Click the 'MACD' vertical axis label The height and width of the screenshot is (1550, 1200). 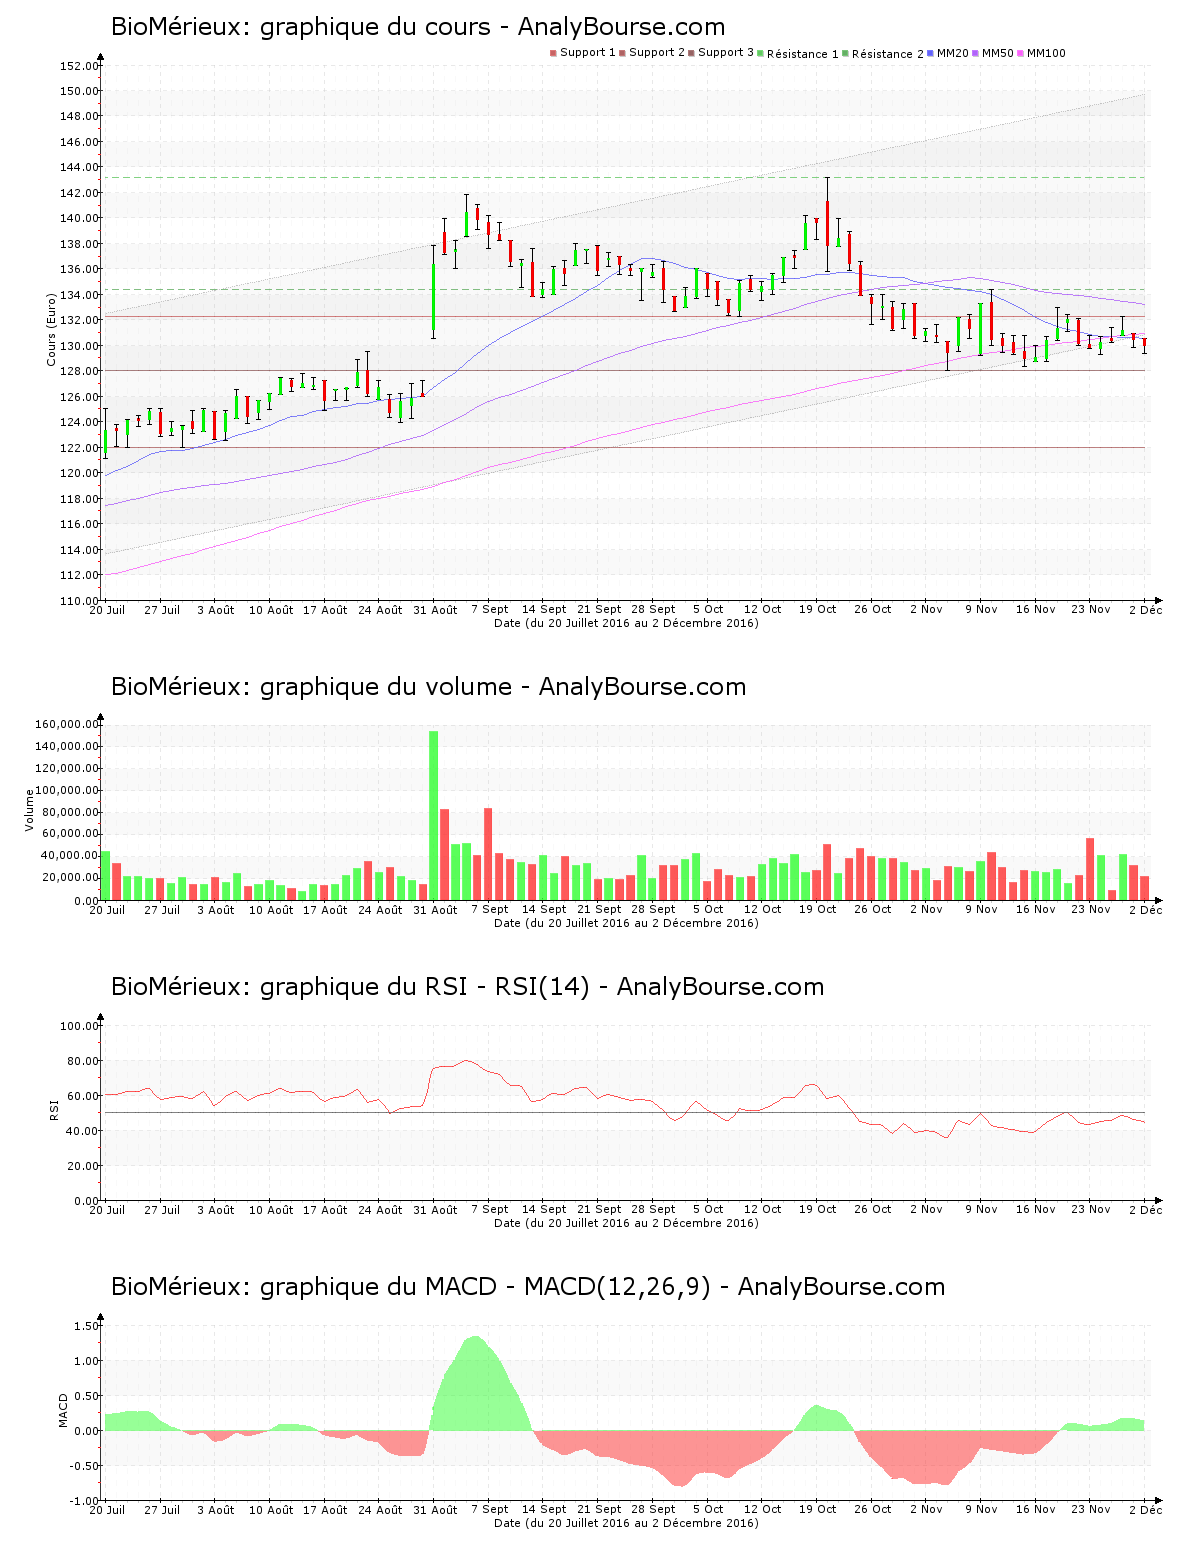(x=63, y=1410)
